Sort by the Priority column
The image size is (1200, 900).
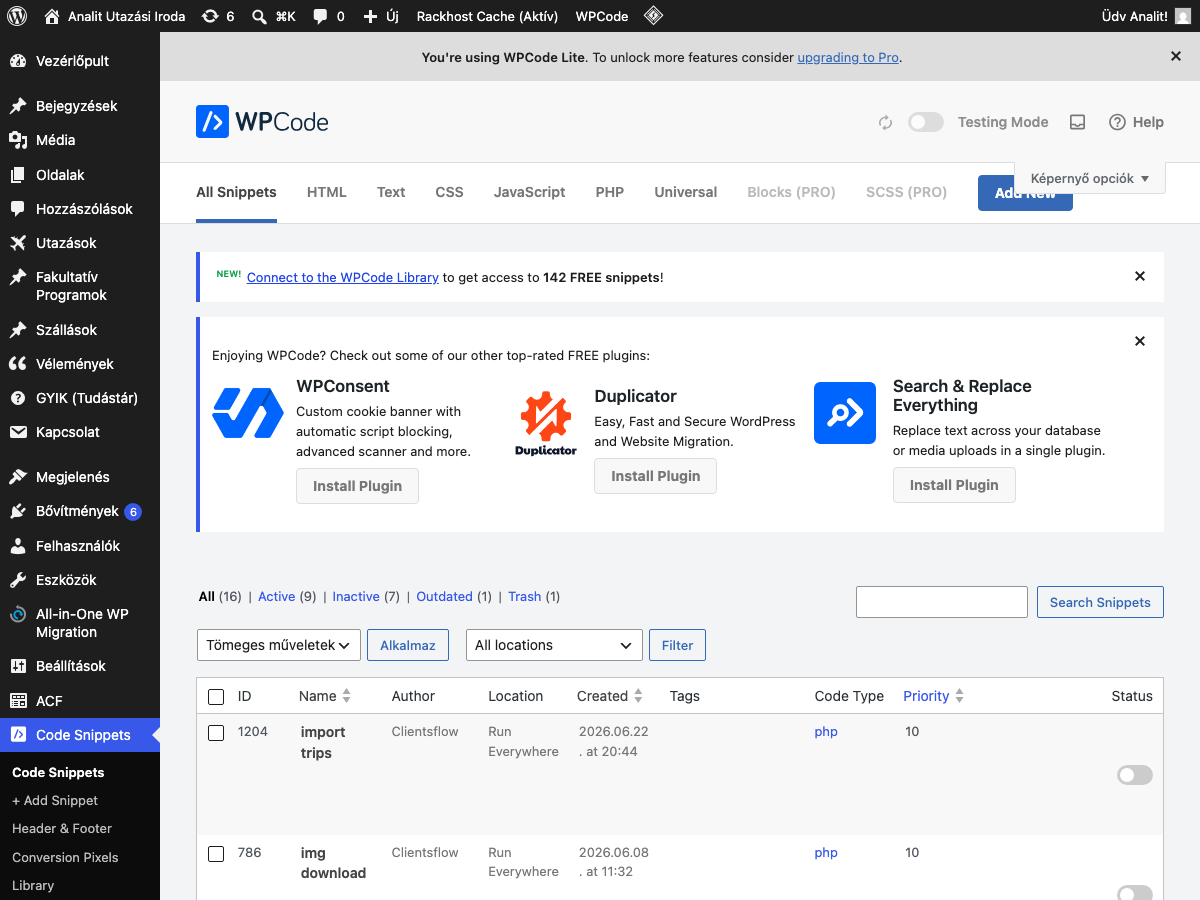933,696
